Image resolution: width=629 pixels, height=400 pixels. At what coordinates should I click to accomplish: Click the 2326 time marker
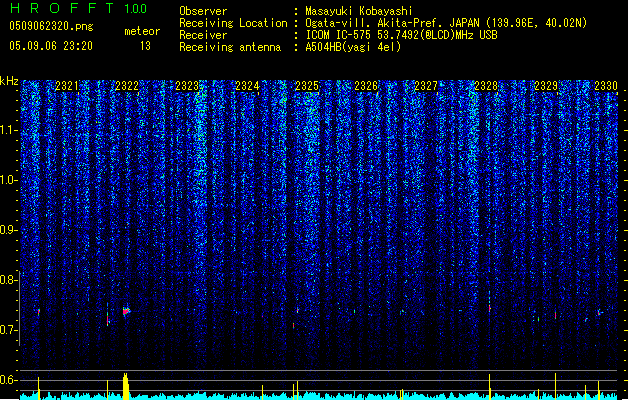click(x=366, y=85)
